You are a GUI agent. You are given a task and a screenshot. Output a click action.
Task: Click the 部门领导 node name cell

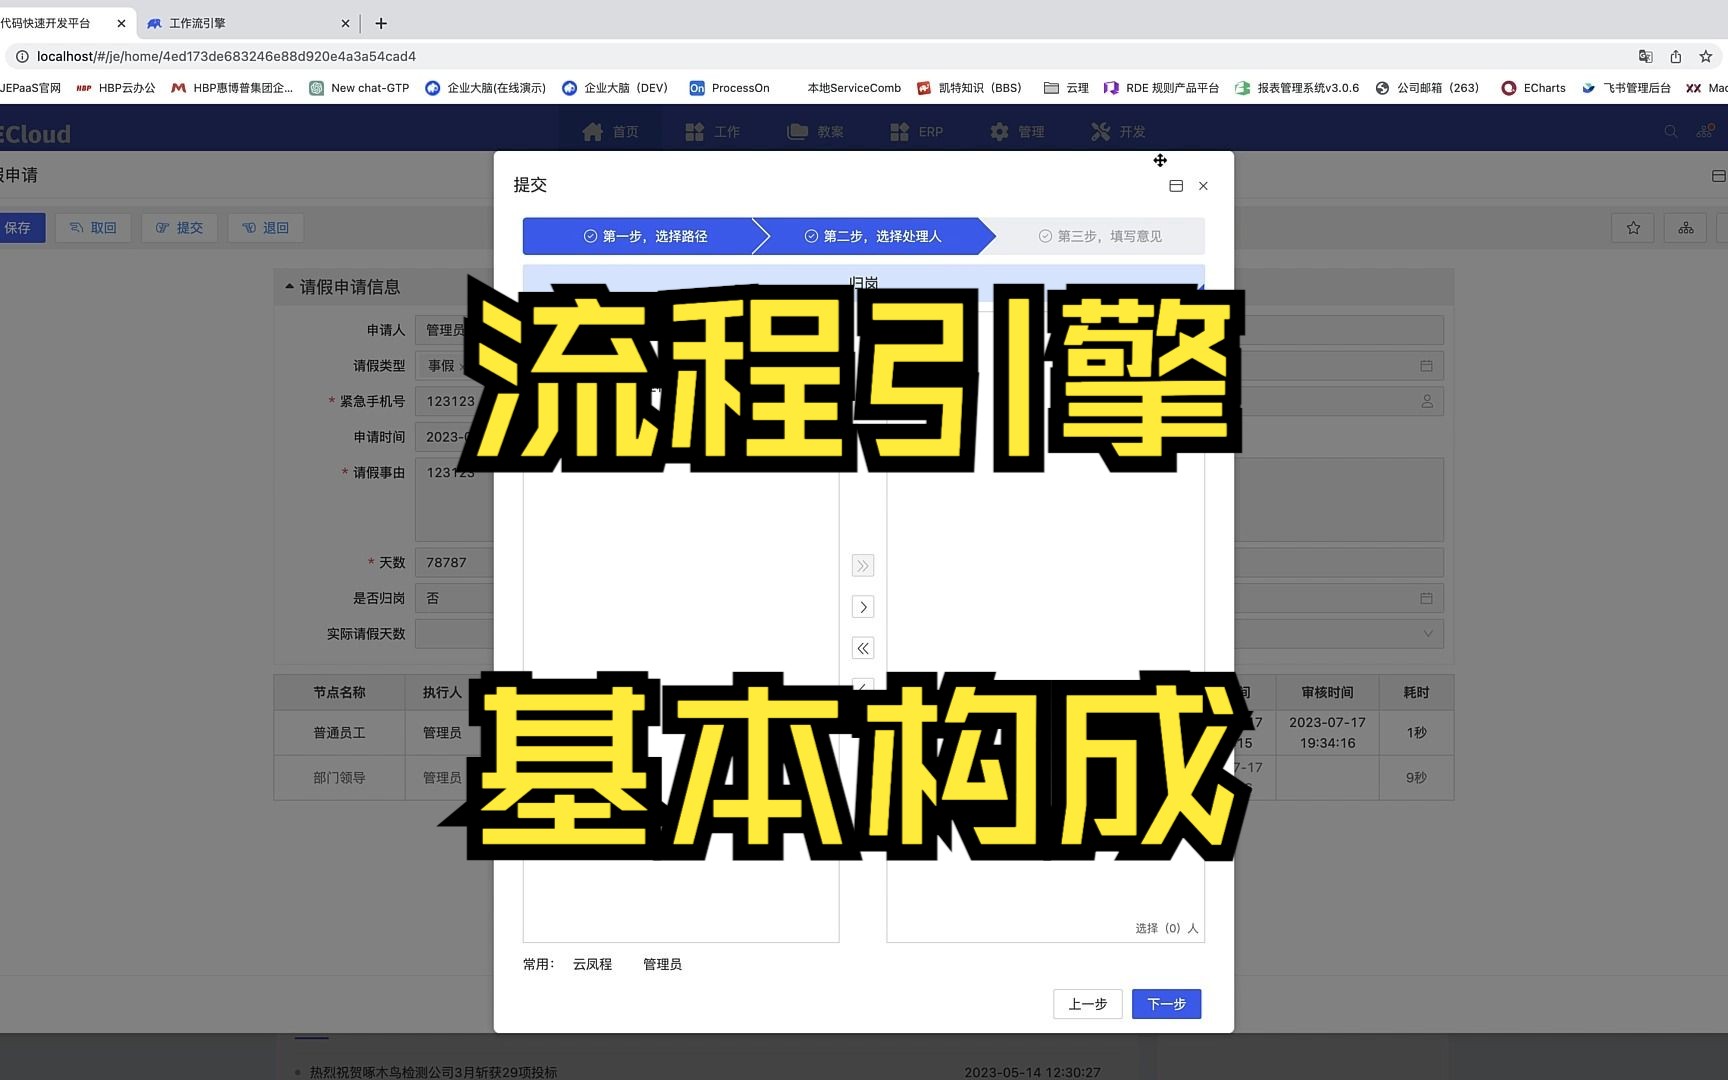pyautogui.click(x=339, y=778)
